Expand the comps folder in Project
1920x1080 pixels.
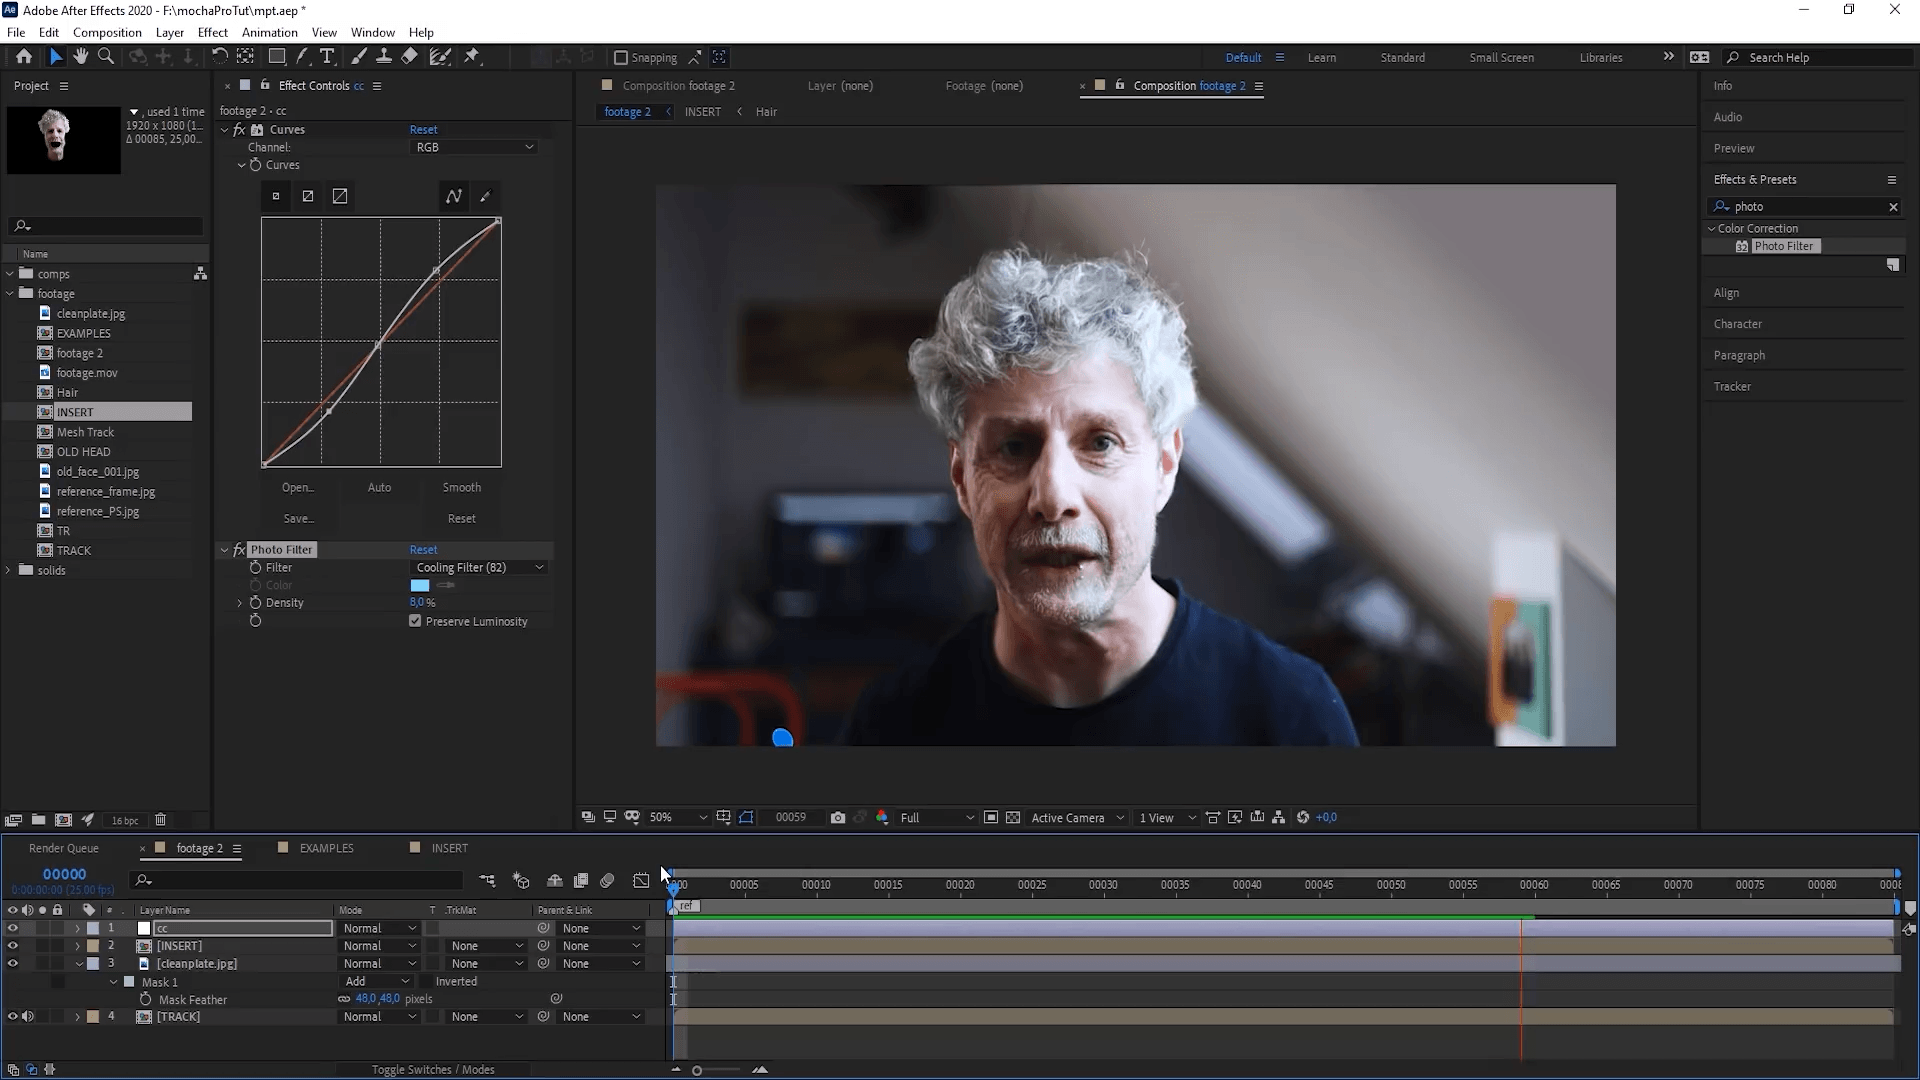(x=10, y=274)
